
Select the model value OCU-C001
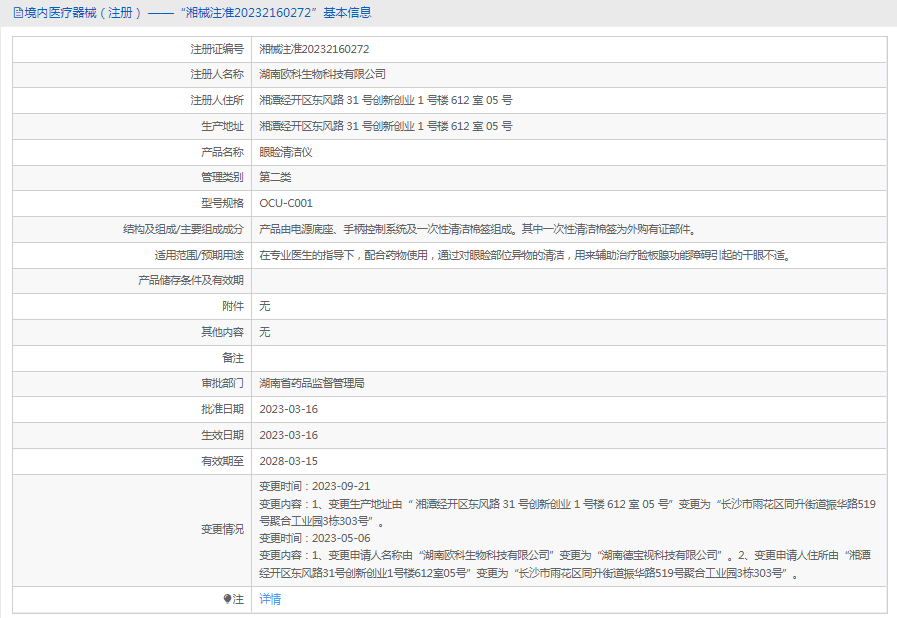tap(286, 203)
